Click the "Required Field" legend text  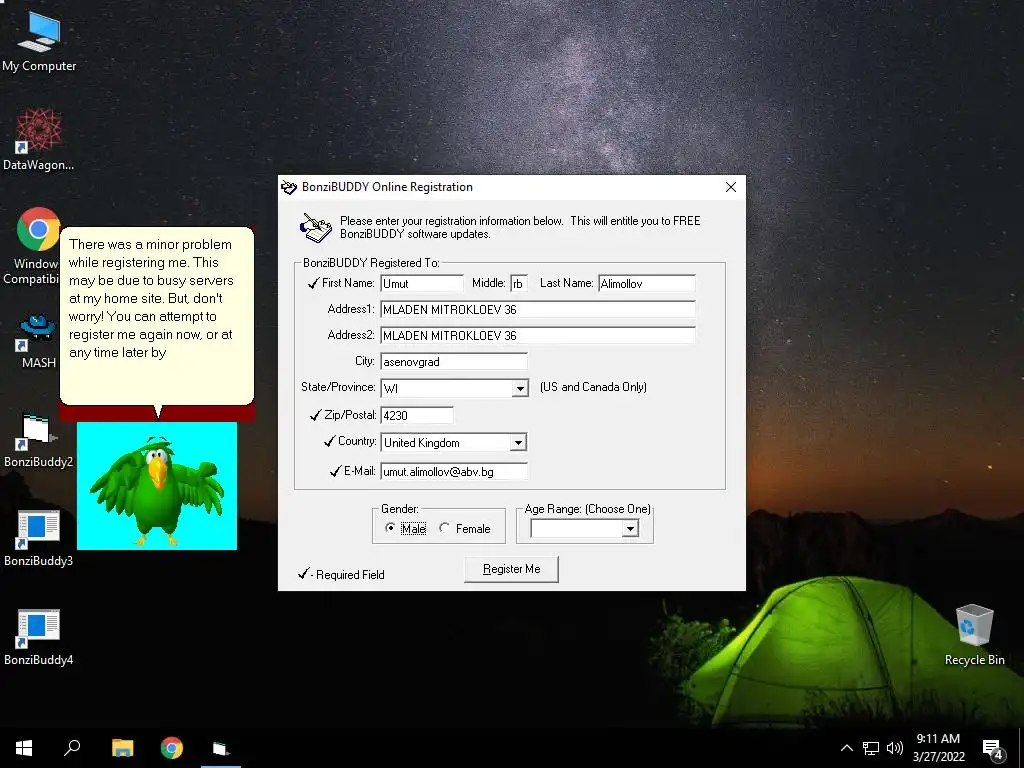[x=350, y=575]
